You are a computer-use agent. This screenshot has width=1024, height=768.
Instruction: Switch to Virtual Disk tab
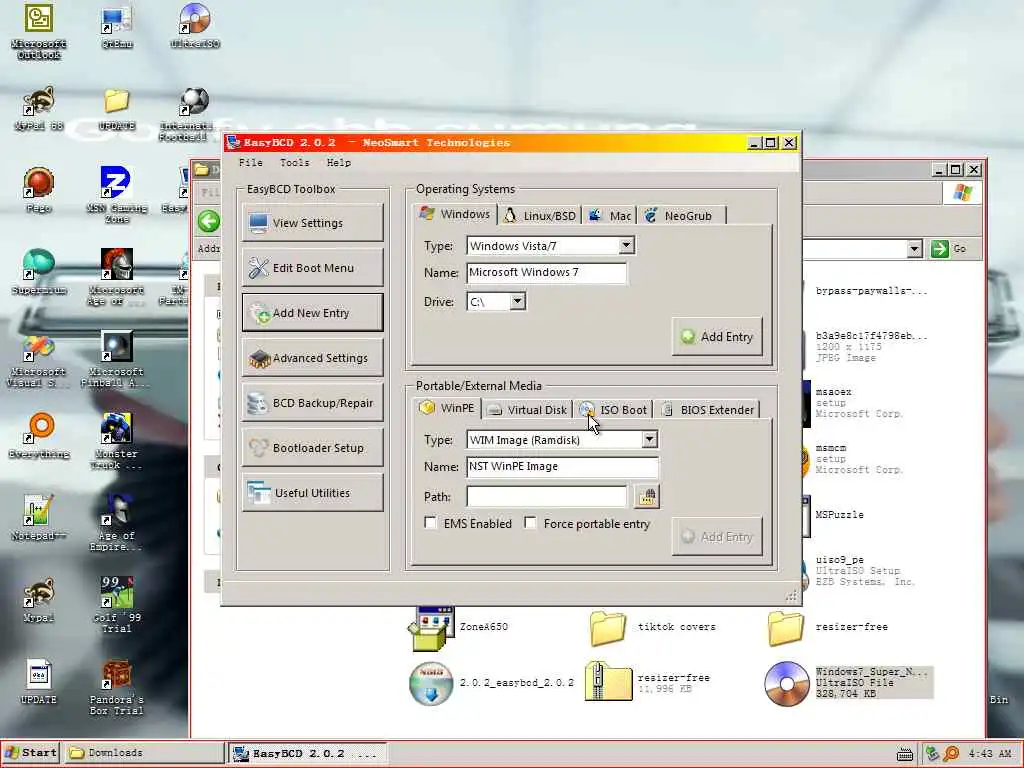point(528,409)
